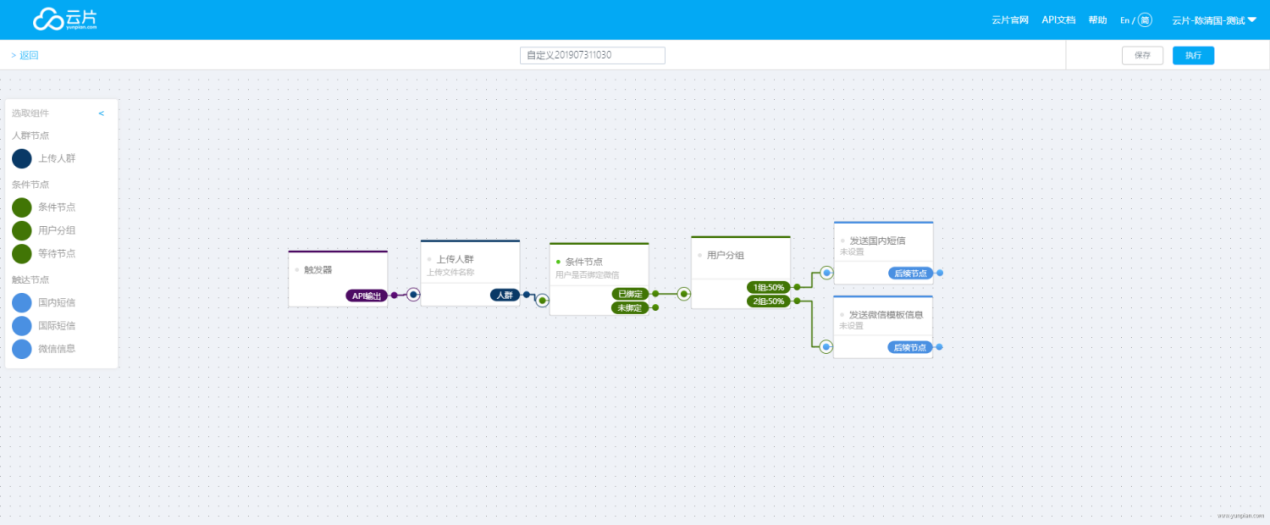Open the 云片官网 menu link
This screenshot has width=1270, height=525.
(x=1010, y=20)
